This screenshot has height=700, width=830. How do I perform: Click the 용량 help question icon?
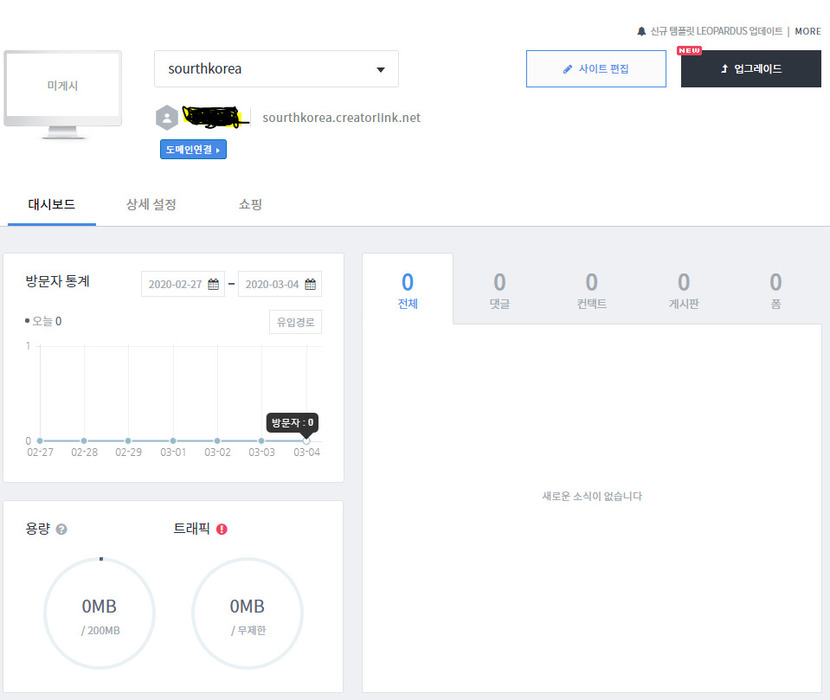(62, 529)
